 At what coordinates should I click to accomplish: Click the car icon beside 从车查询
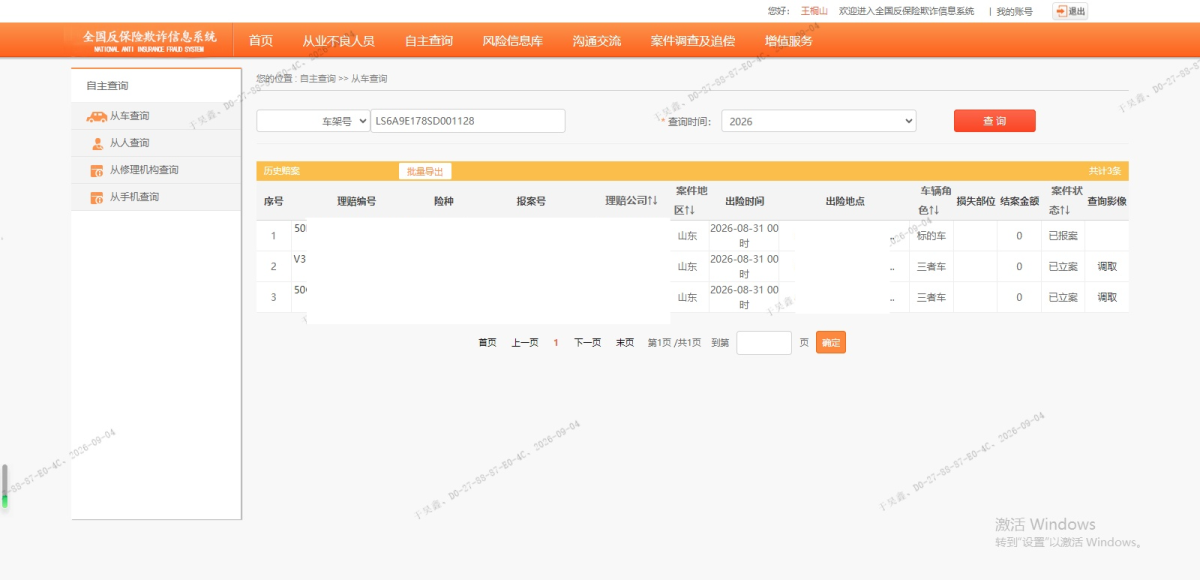click(x=97, y=116)
